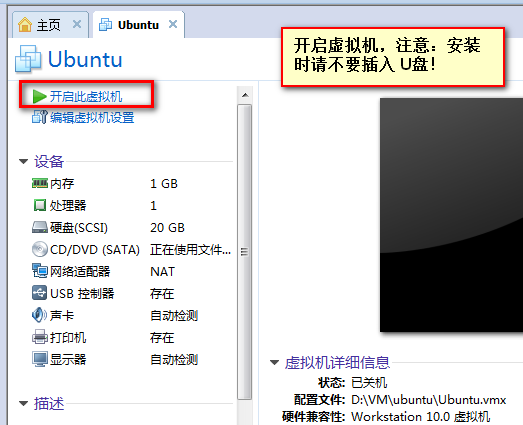This screenshot has height=425, width=523.
Task: Click the D:\VM\ubuntu\Ubuntu.vmx path
Action: 429,400
